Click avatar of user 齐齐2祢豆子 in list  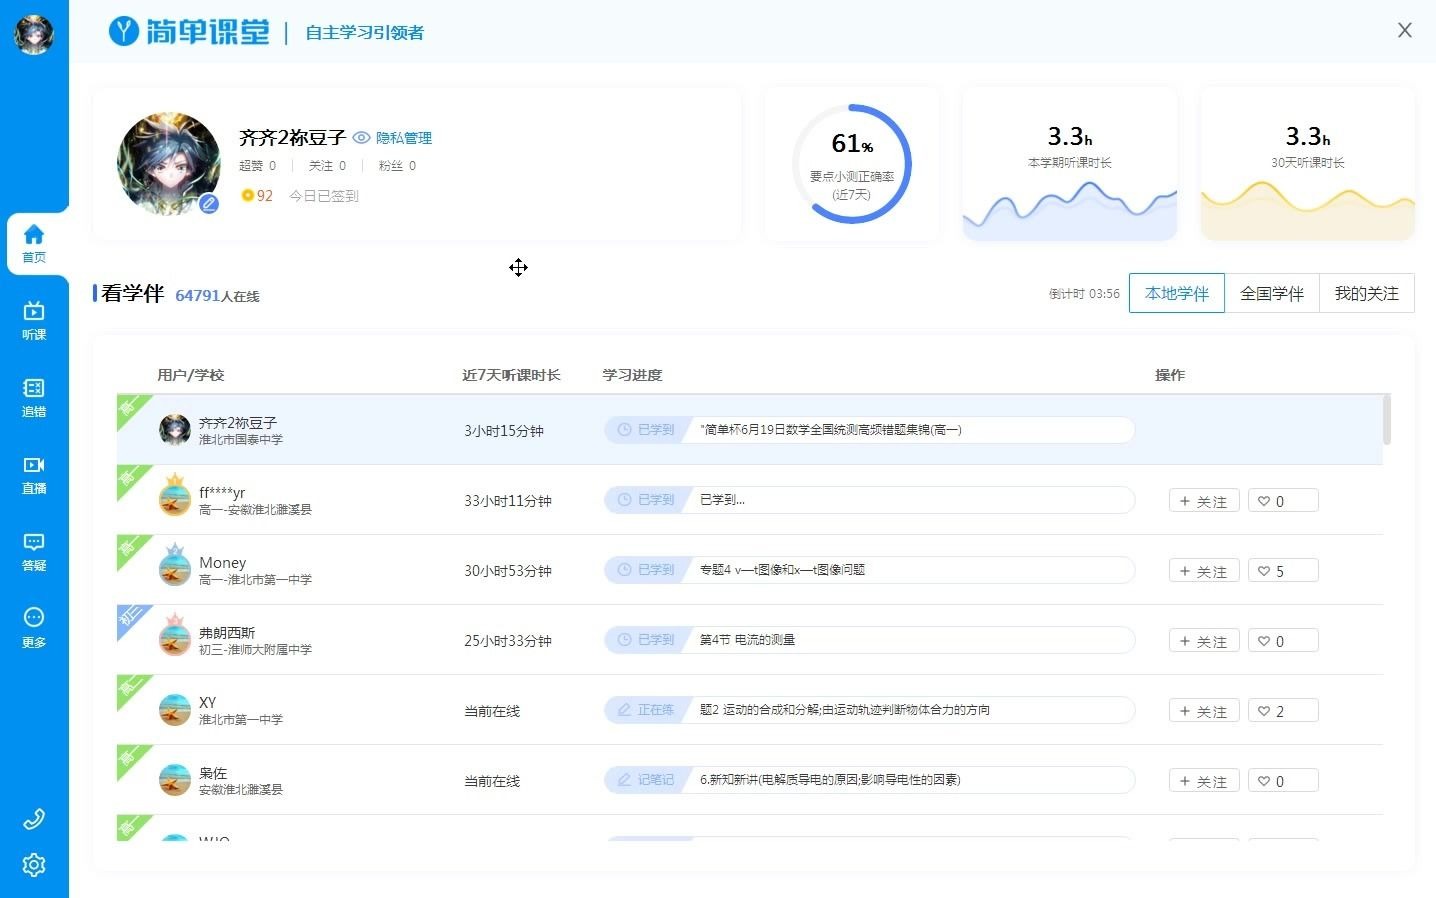175,430
